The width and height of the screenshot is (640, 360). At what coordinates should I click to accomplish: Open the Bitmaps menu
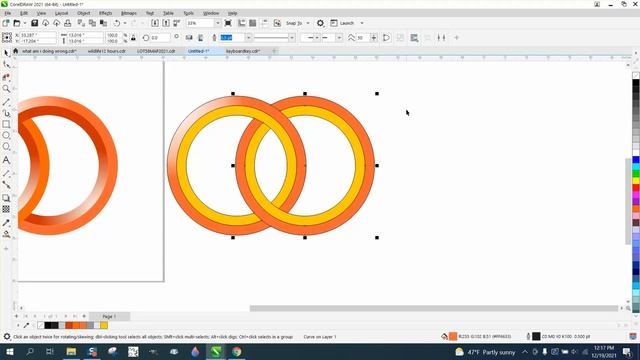[x=129, y=13]
